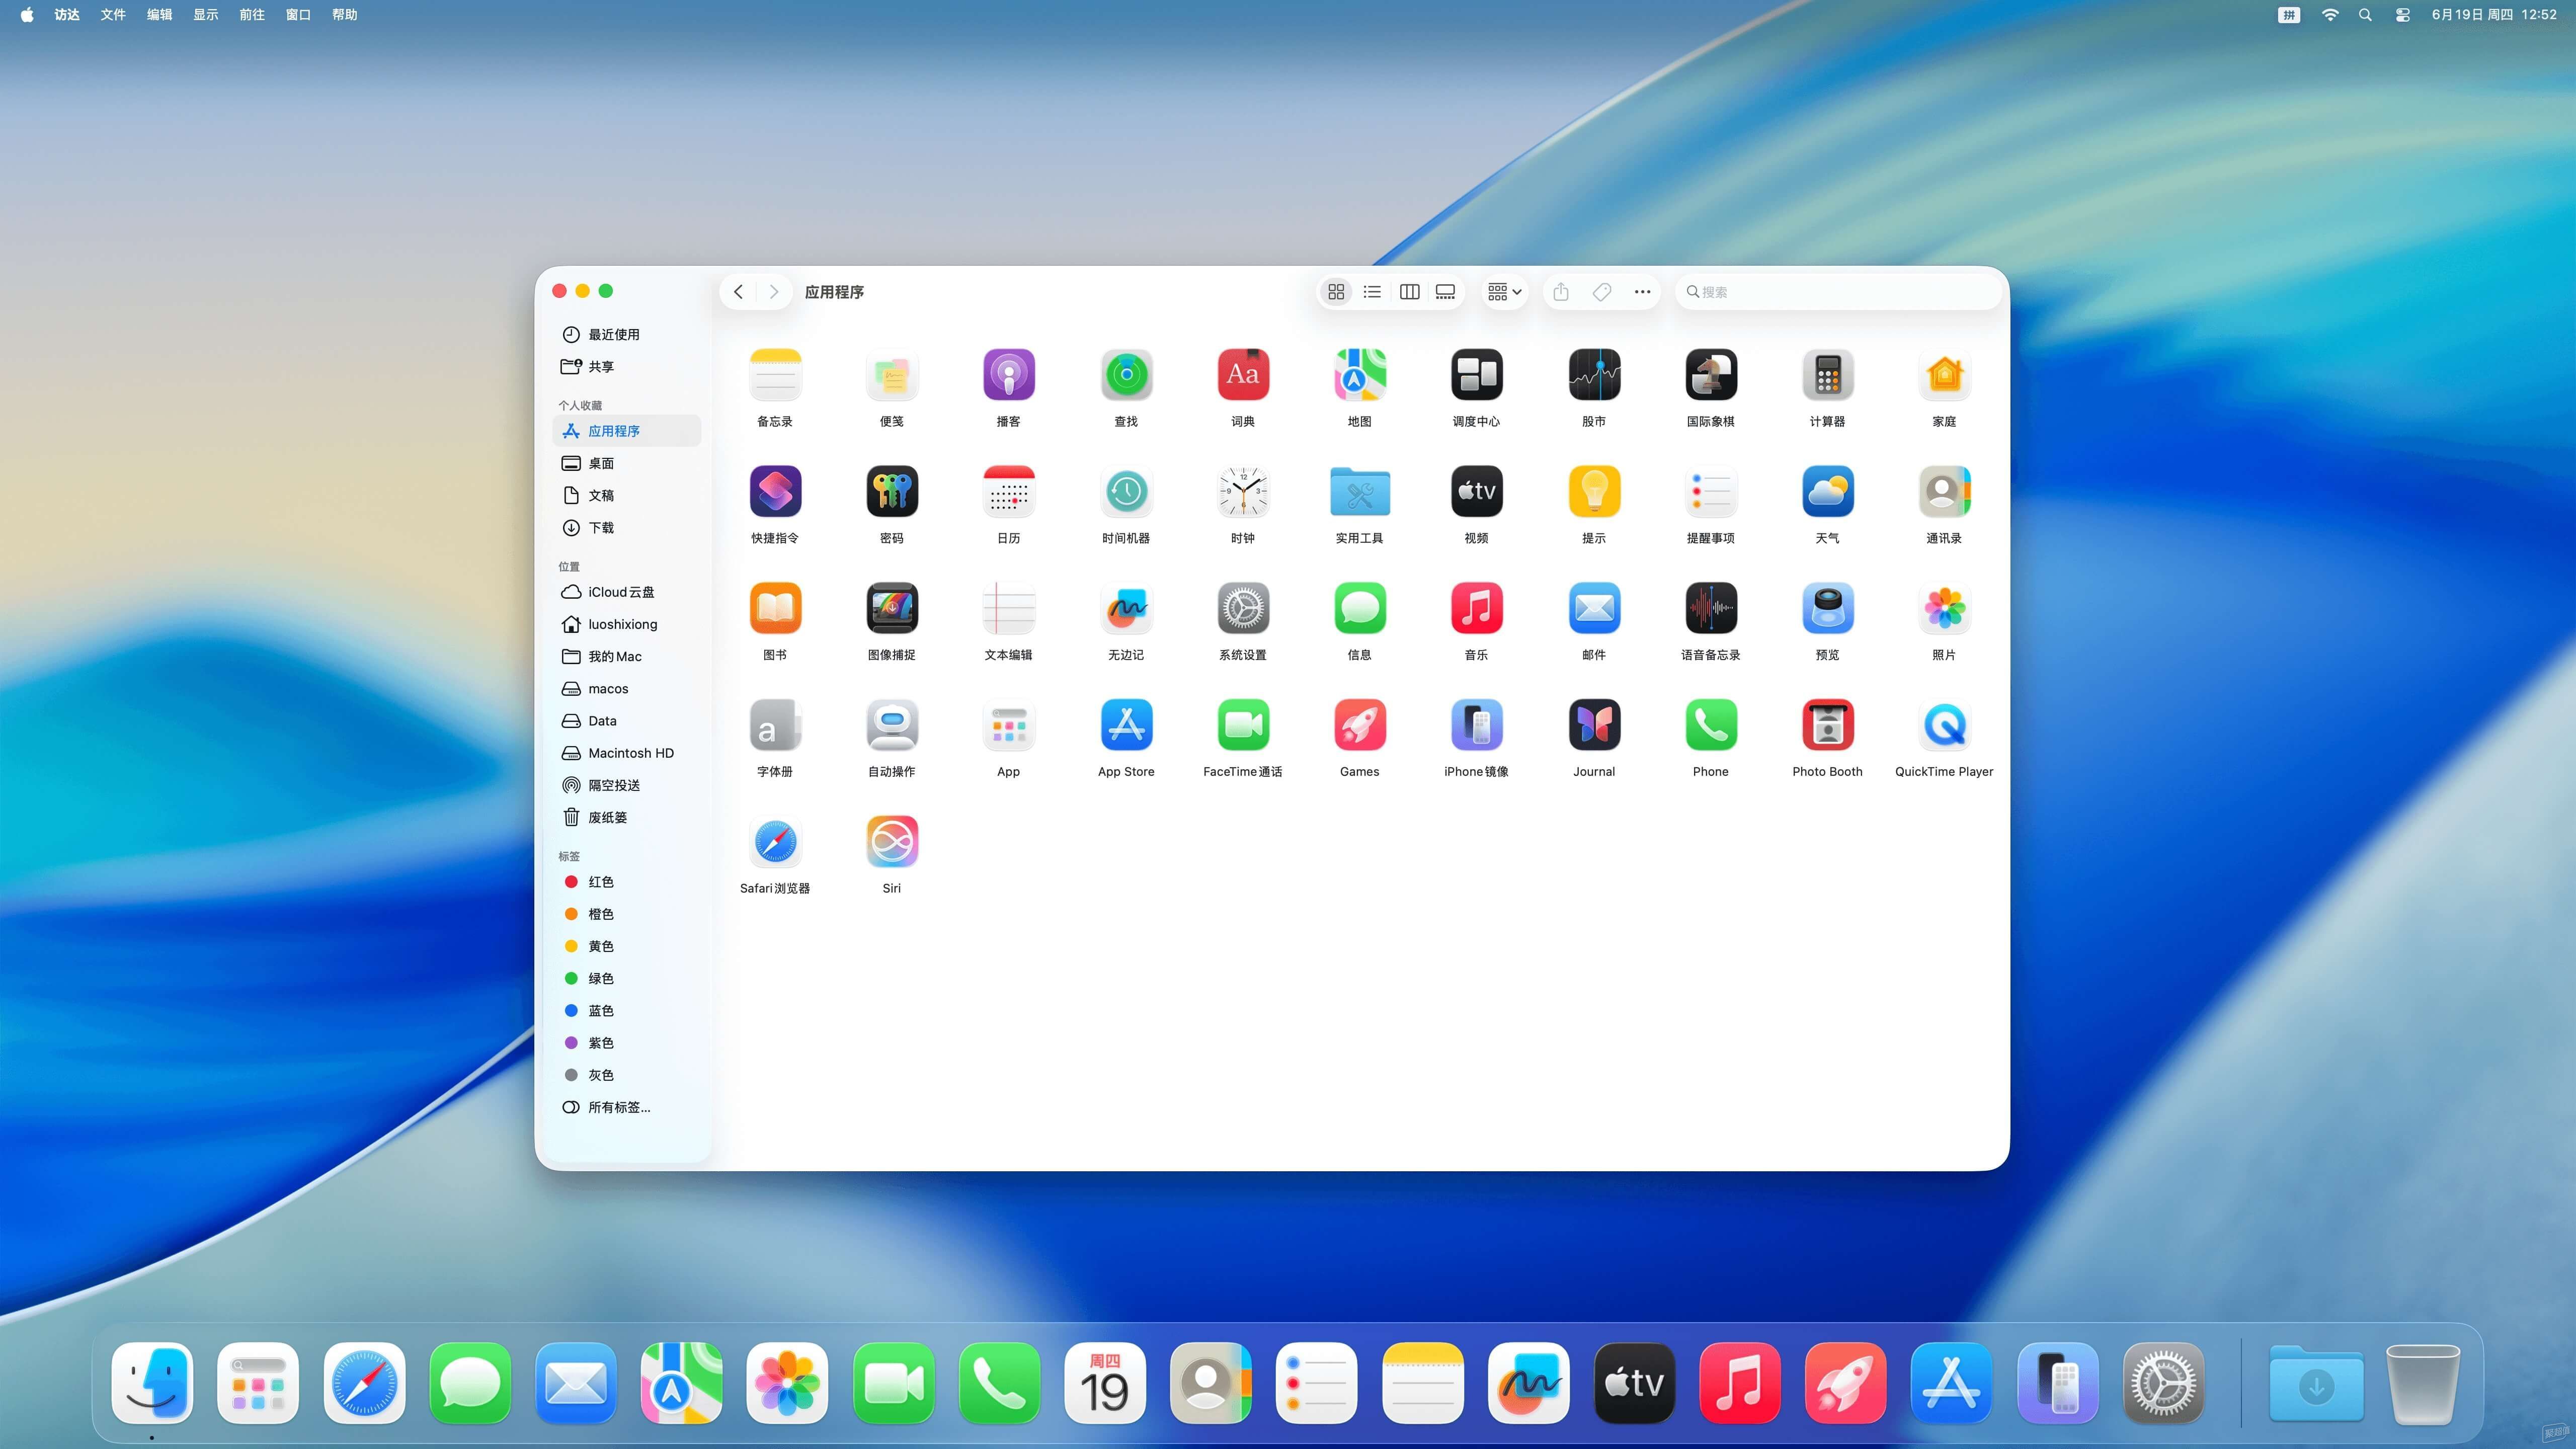Image resolution: width=2576 pixels, height=1449 pixels.
Task: Select the 天气 weather app icon
Action: (1827, 491)
